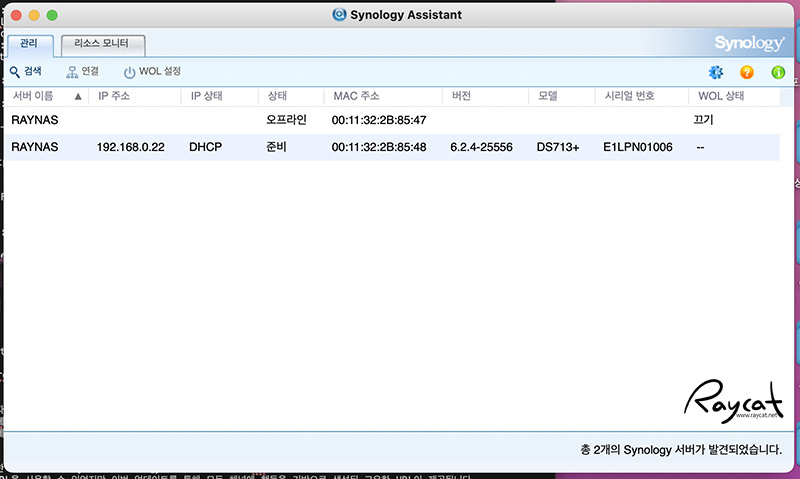Sort by IP 주소 column header
The height and width of the screenshot is (479, 800).
114,96
